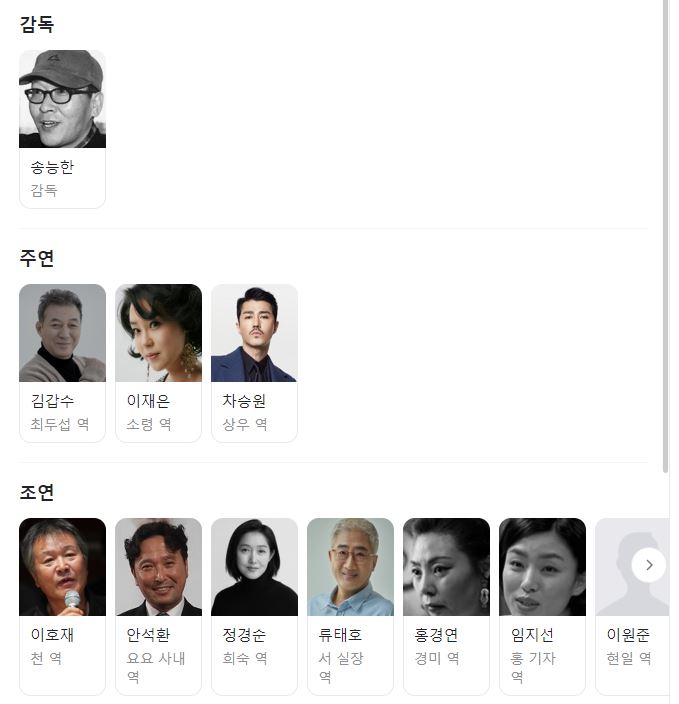Select 정경순's profile photo

pos(254,567)
